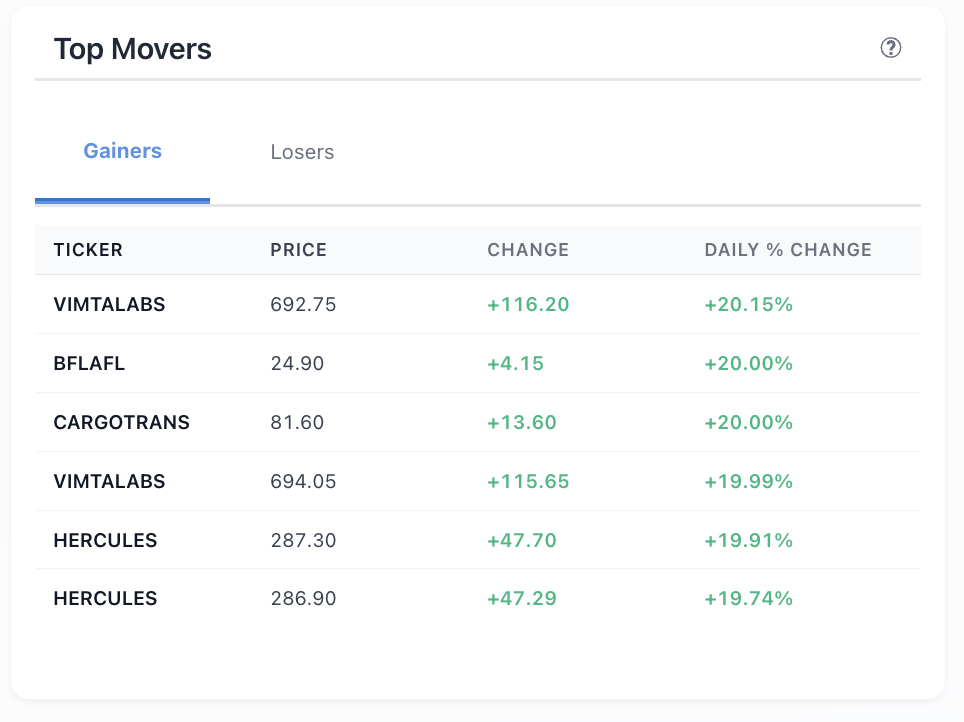Click the +19.74% daily change
964x722 pixels.
pyautogui.click(x=748, y=598)
